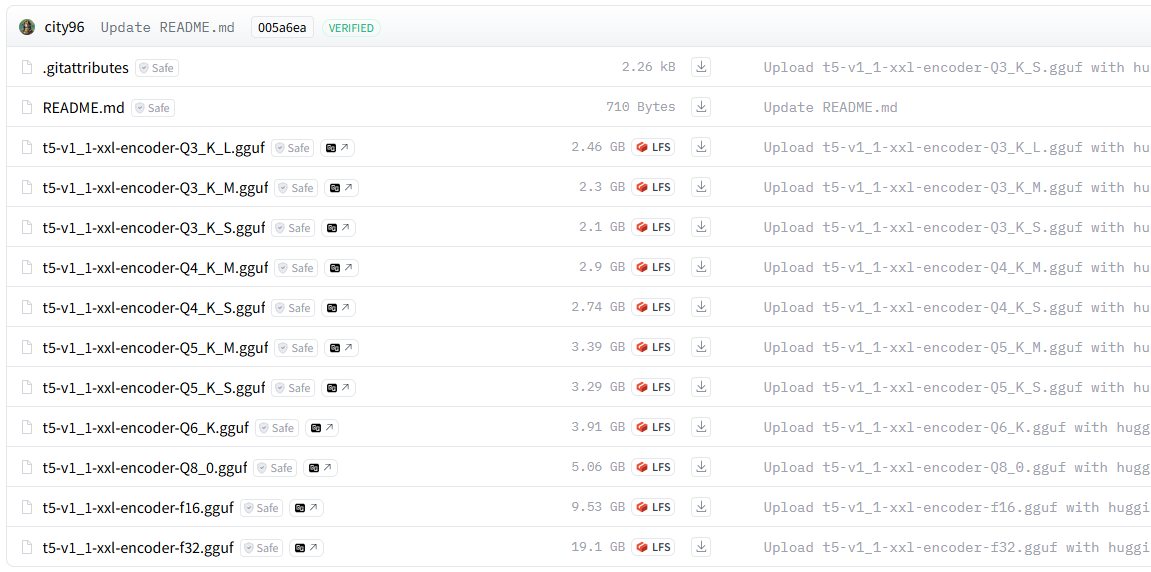The width and height of the screenshot is (1151, 572).
Task: Open the README.md file
Action: (x=84, y=108)
